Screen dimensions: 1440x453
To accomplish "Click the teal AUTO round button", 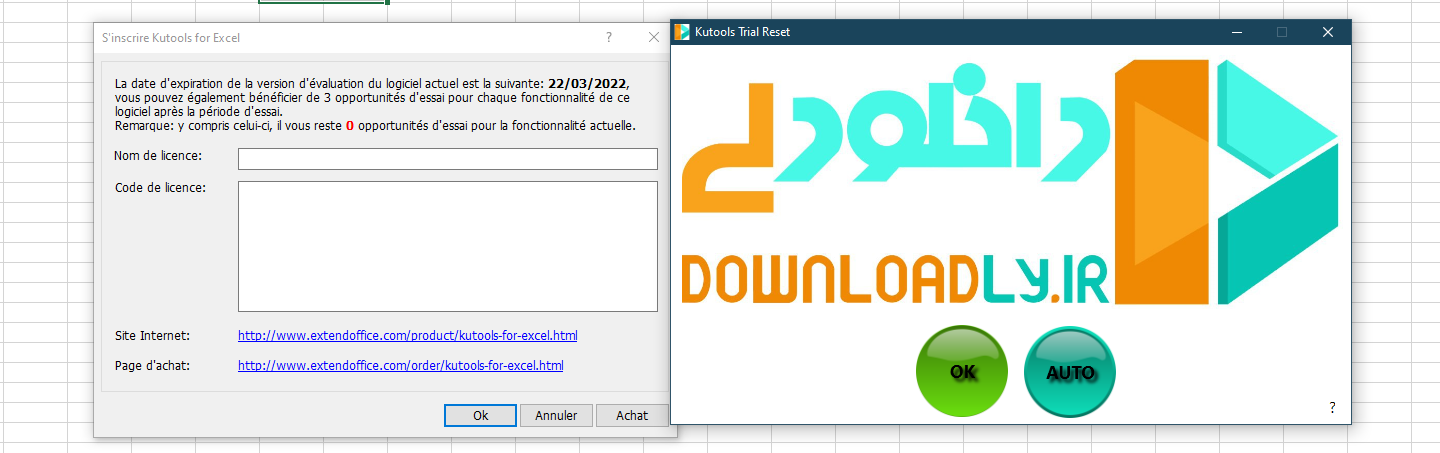I will [x=1070, y=372].
